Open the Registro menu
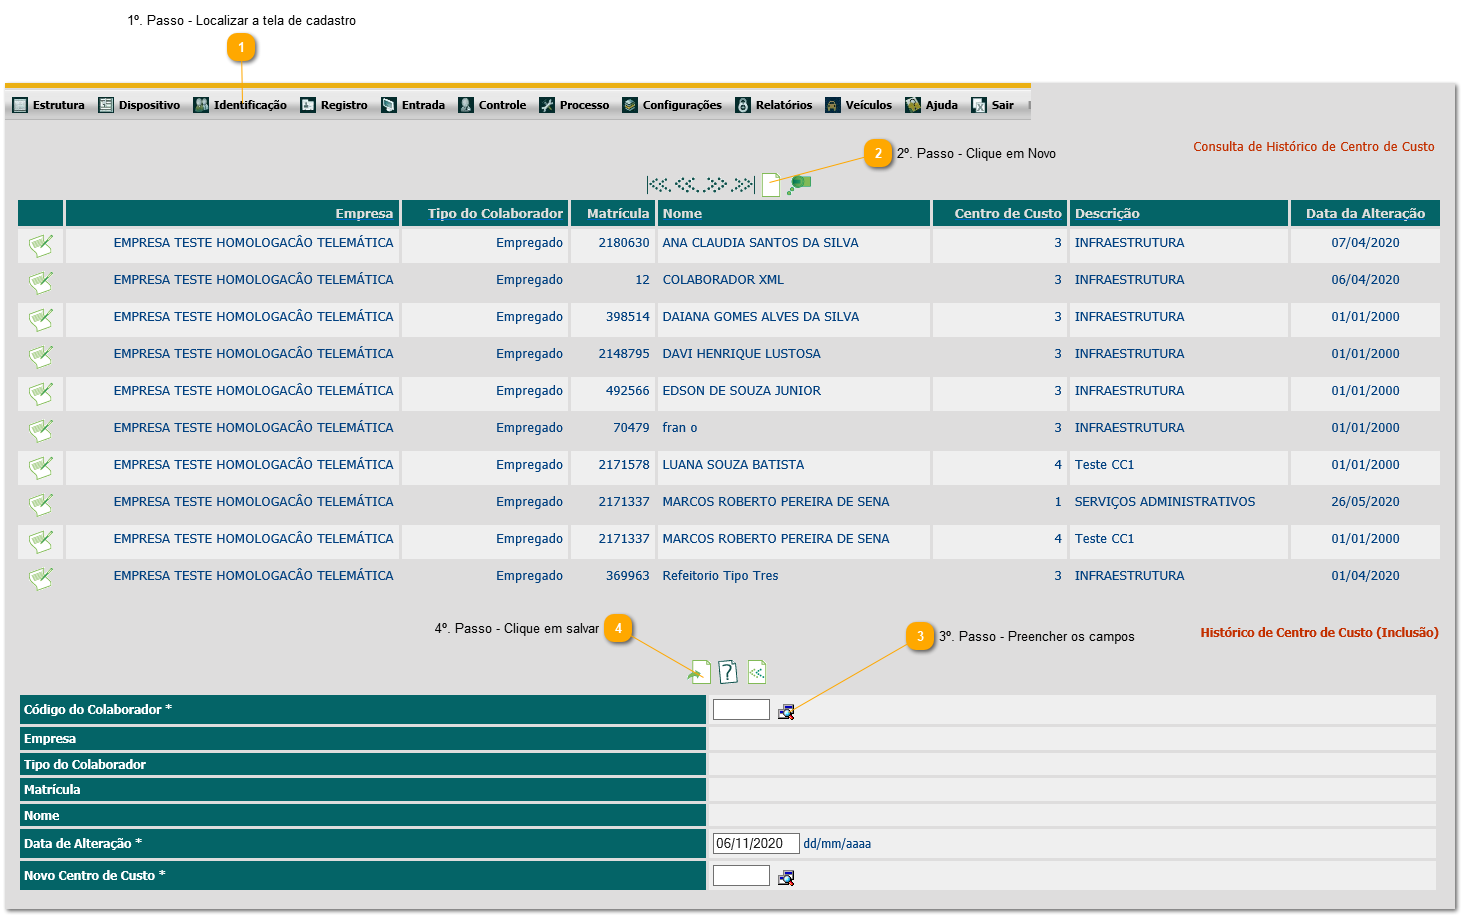Image resolution: width=1464 pixels, height=918 pixels. pos(334,105)
